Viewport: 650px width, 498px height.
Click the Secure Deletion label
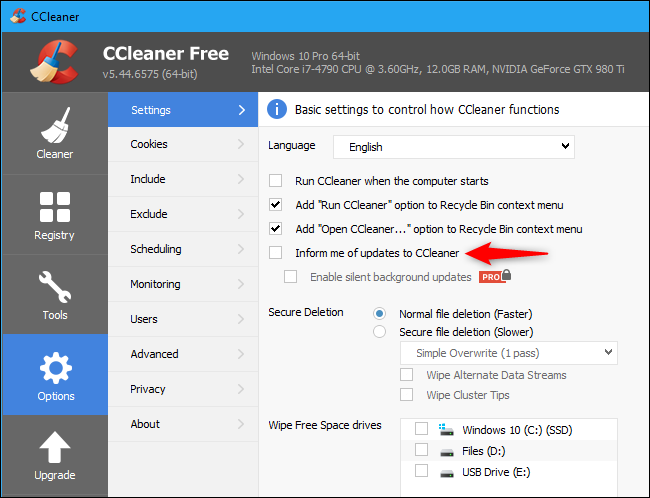(306, 312)
